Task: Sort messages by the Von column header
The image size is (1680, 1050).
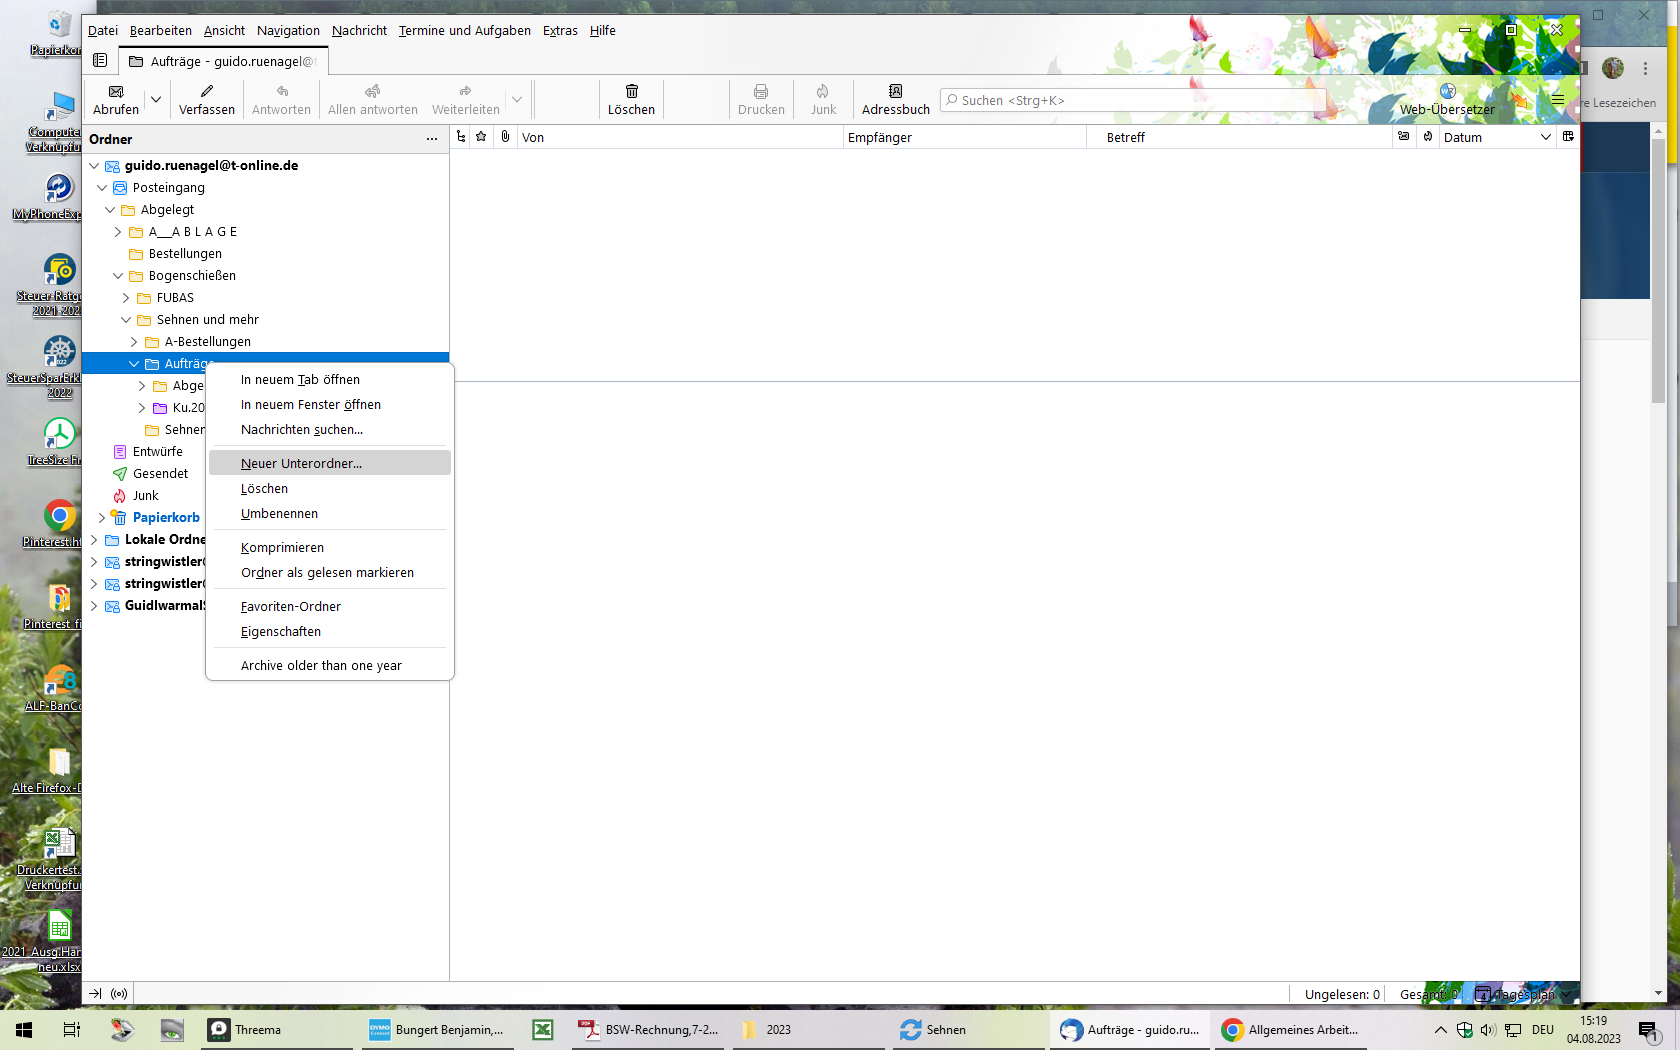Action: coord(681,137)
